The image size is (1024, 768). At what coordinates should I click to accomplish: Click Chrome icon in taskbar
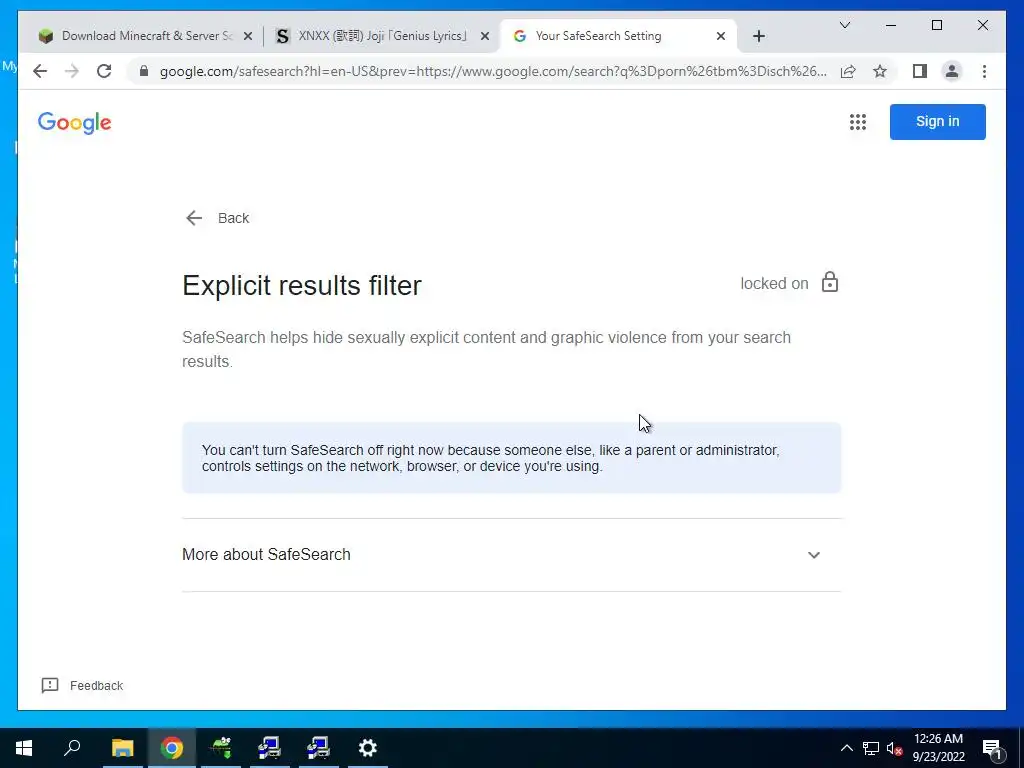(x=172, y=748)
